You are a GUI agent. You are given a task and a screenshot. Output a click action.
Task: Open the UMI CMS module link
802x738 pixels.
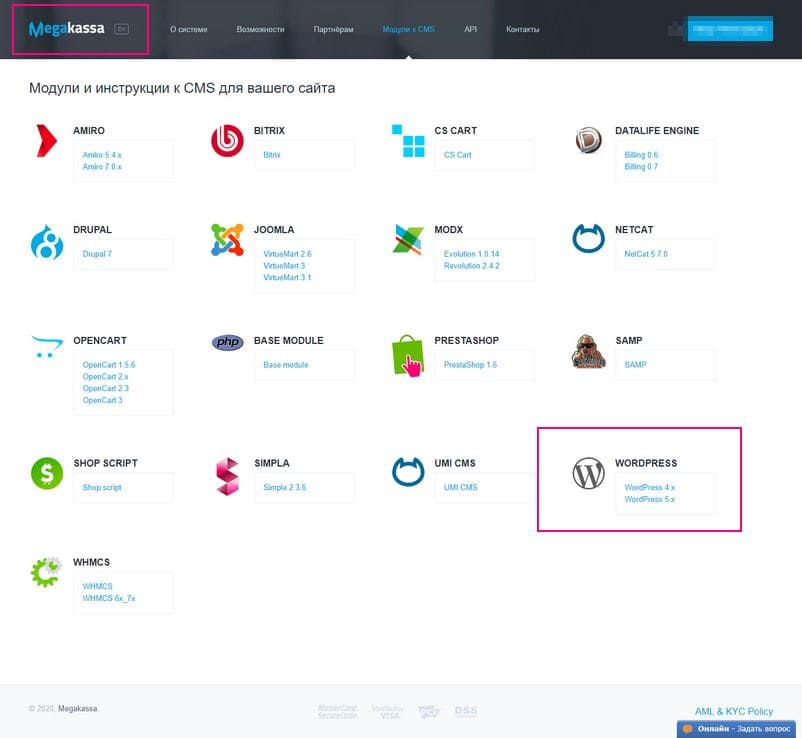[461, 487]
